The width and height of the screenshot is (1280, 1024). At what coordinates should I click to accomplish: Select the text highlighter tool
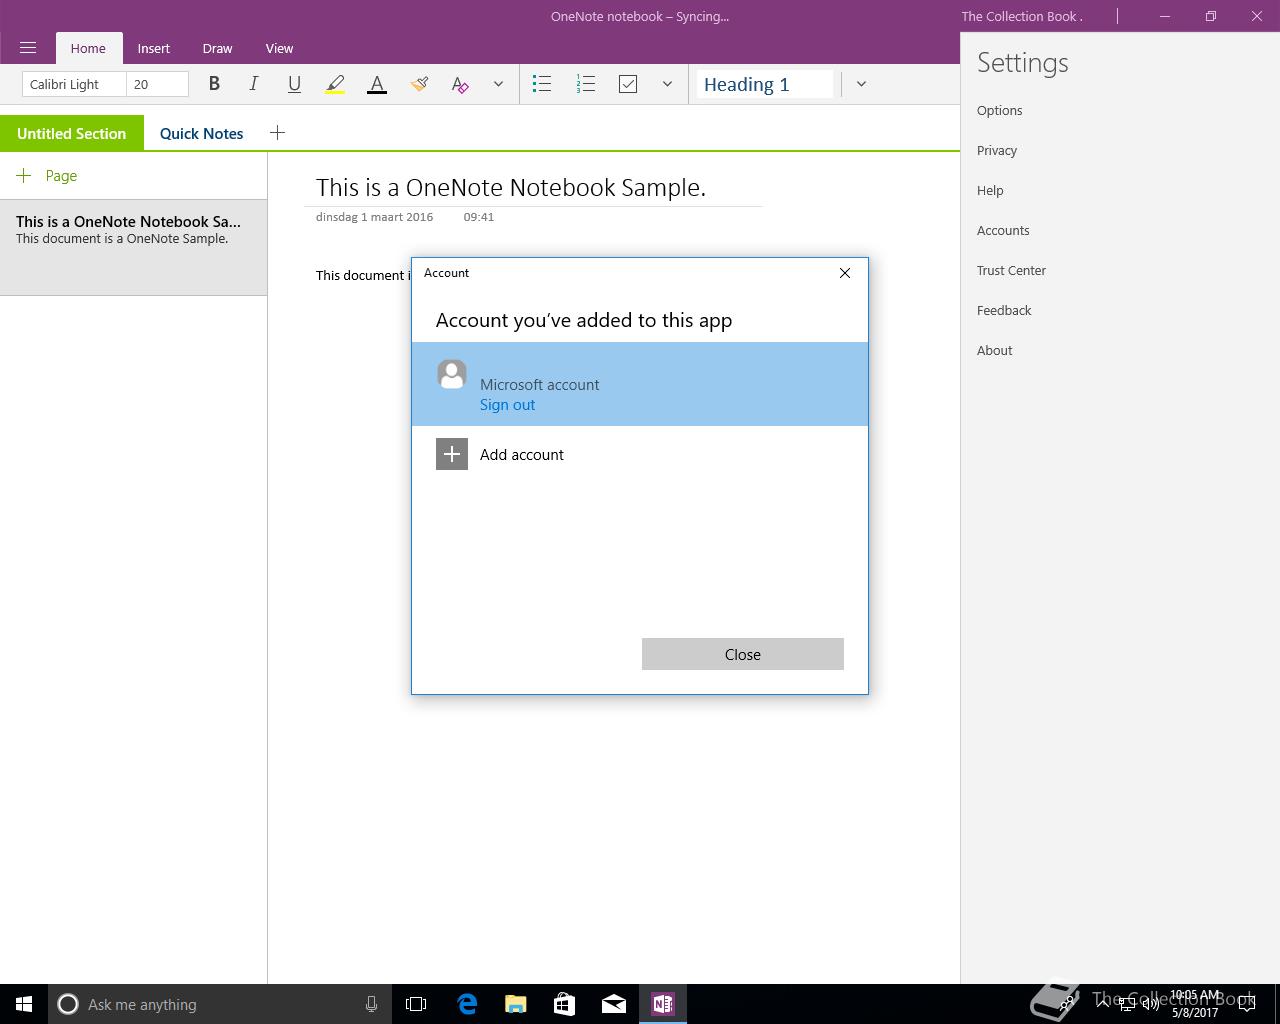(335, 85)
